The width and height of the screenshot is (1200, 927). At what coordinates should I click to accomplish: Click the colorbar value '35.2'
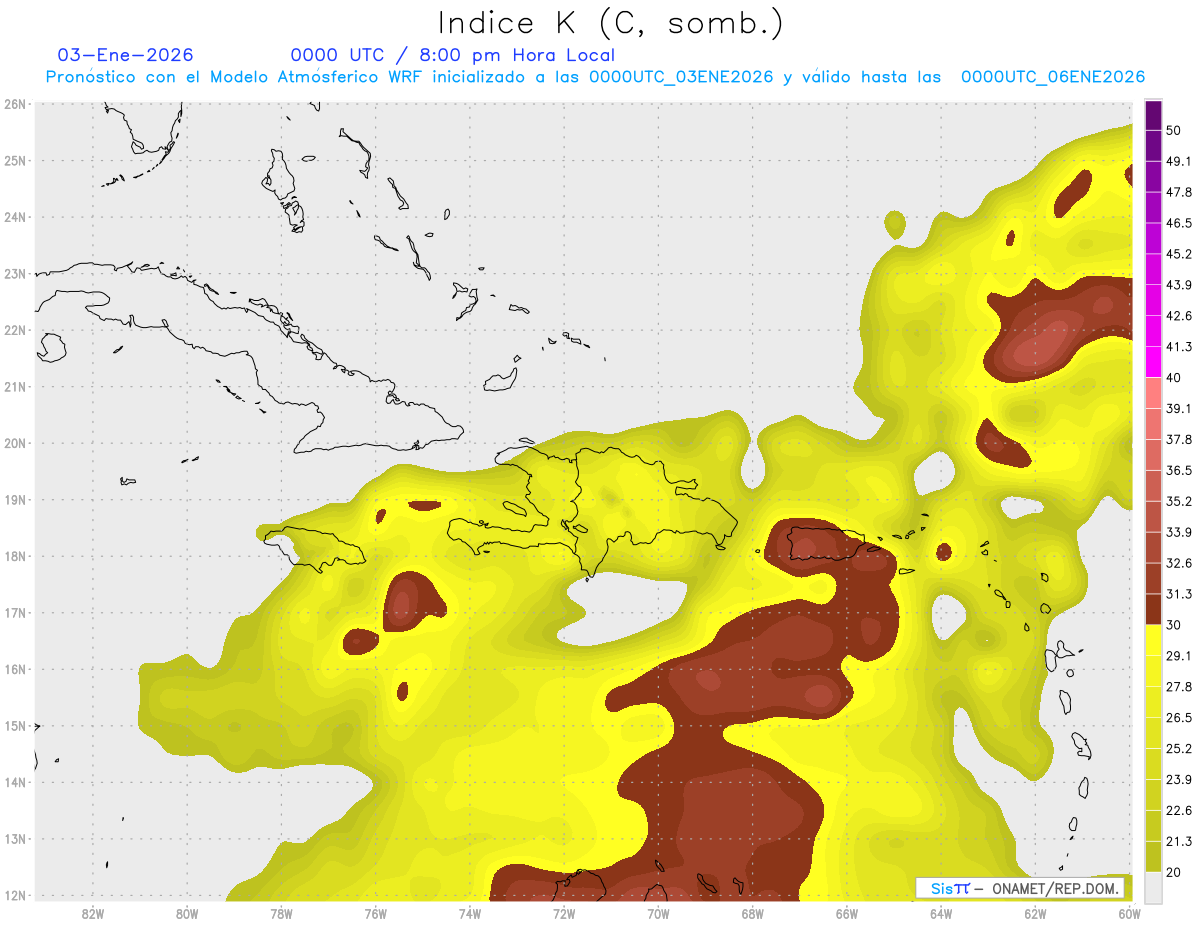1178,501
